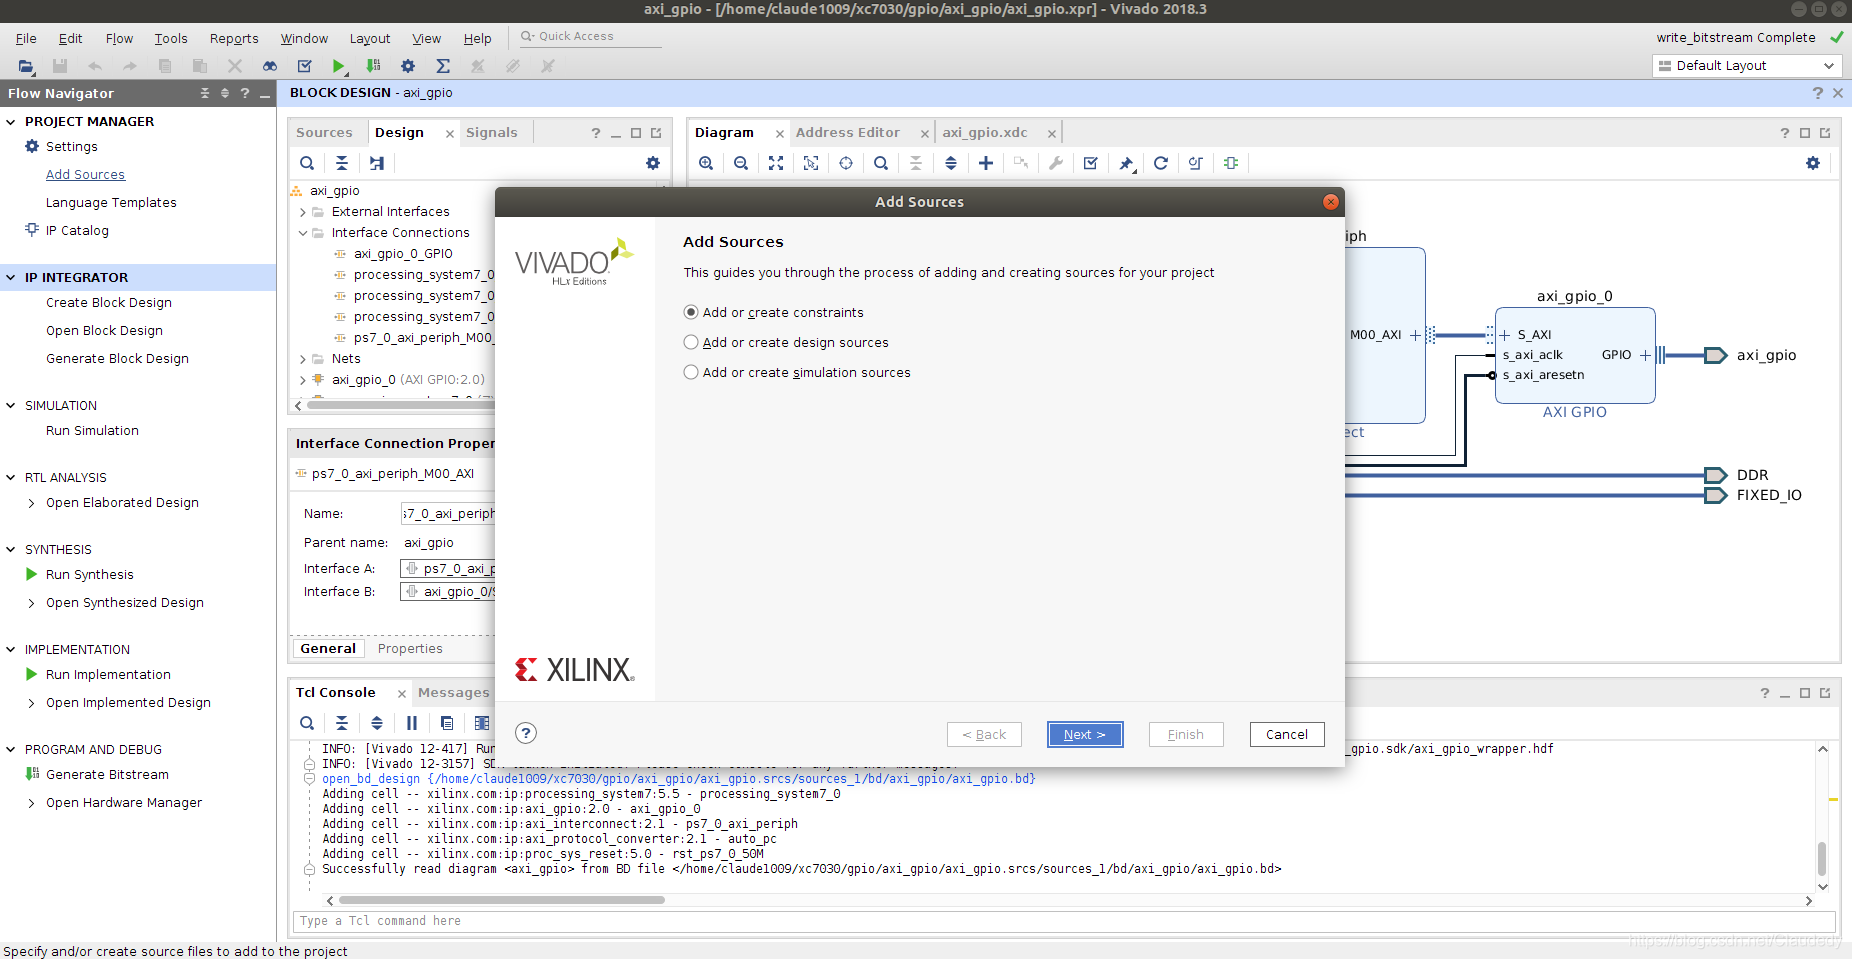Viewport: 1852px width, 959px height.
Task: Open the Default Layout dropdown
Action: coord(1746,66)
